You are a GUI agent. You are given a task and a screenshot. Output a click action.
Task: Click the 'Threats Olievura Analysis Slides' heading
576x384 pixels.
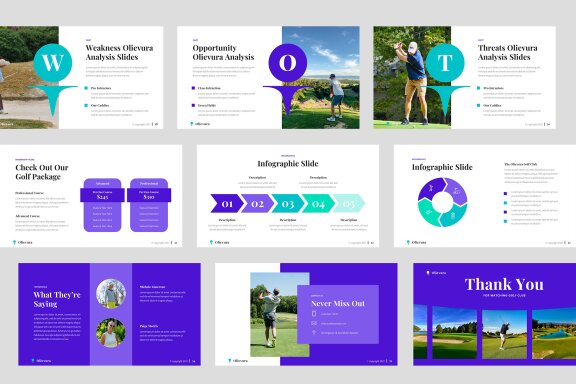click(x=508, y=53)
